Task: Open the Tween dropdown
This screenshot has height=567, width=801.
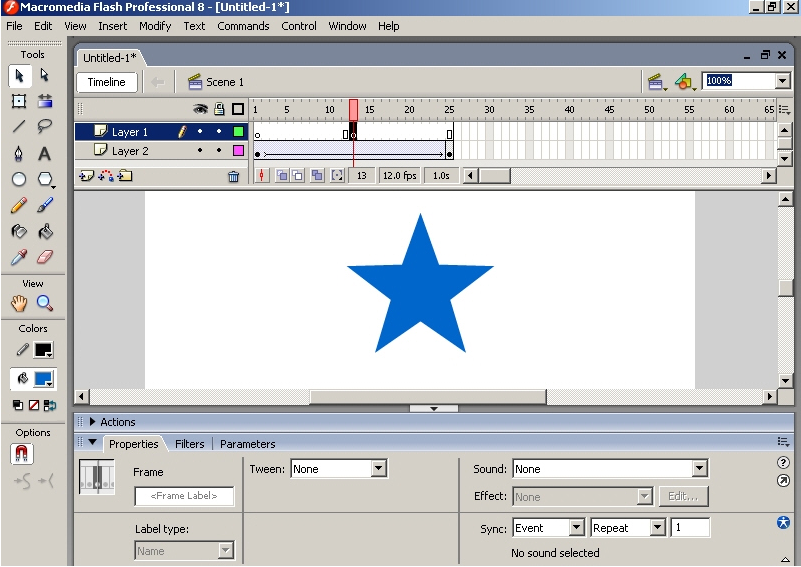Action: 378,468
